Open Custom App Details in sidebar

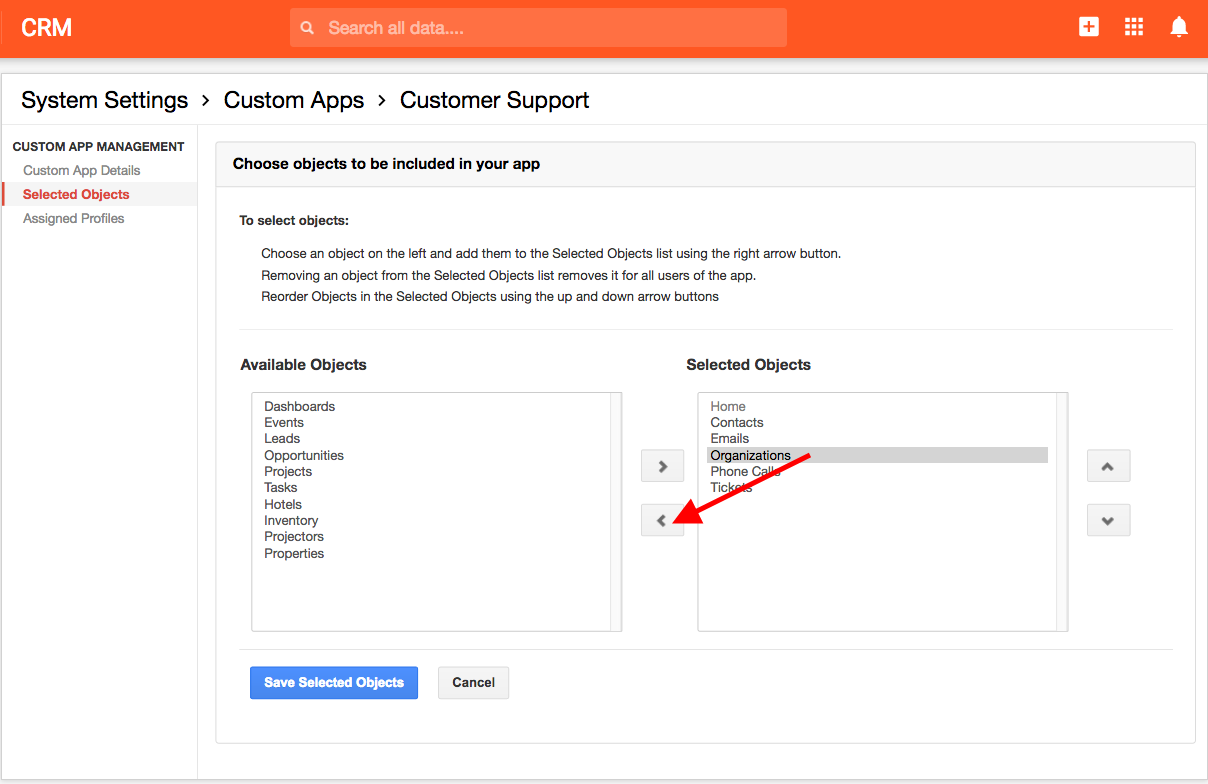pos(82,170)
